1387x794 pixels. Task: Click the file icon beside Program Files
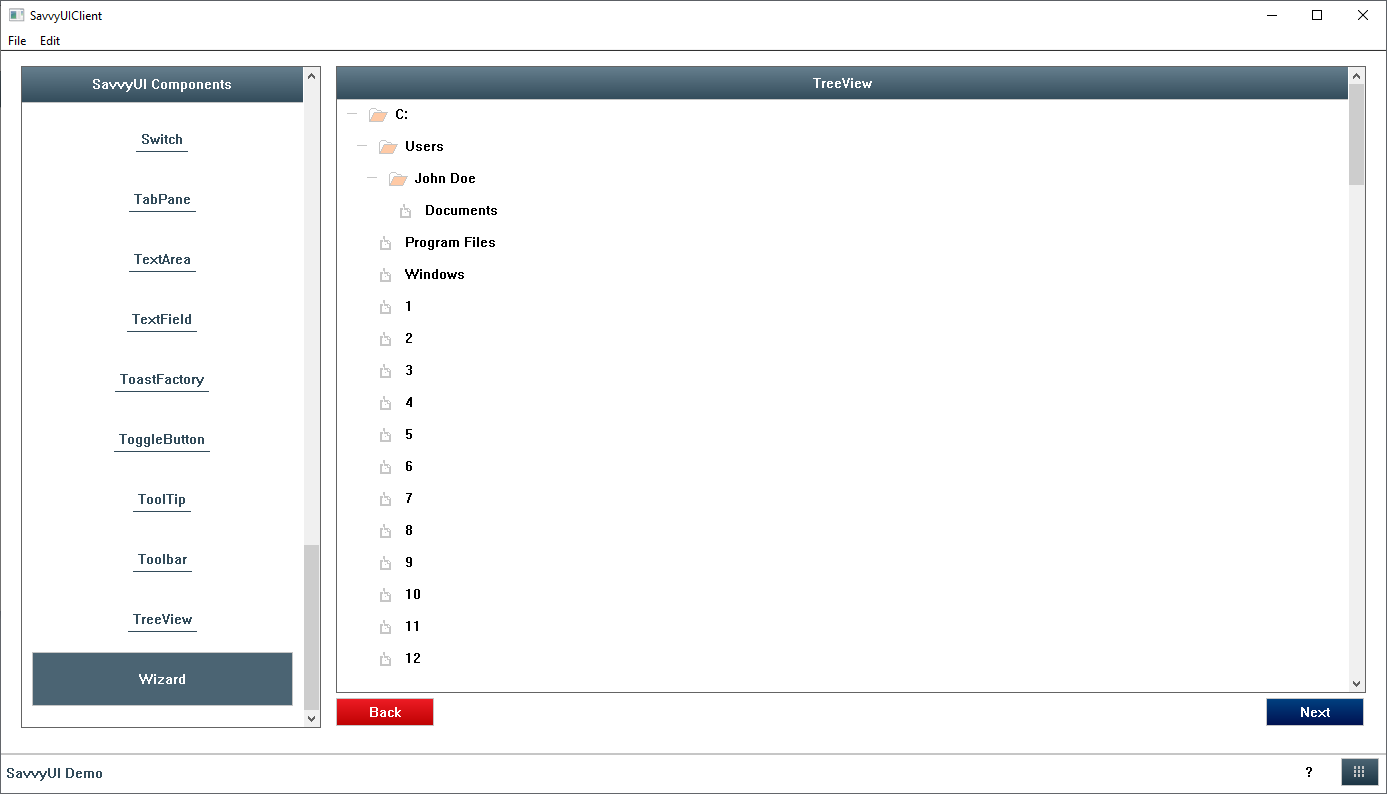[x=385, y=242]
